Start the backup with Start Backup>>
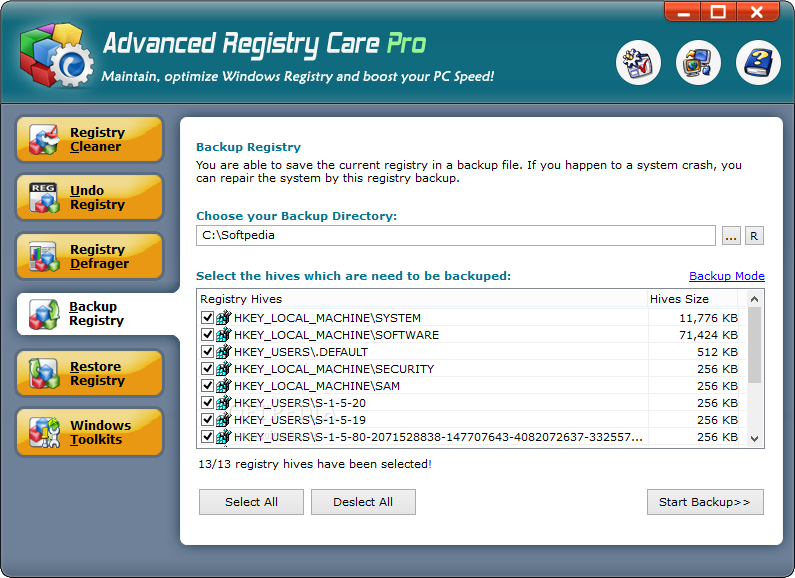This screenshot has width=795, height=578. coord(705,502)
